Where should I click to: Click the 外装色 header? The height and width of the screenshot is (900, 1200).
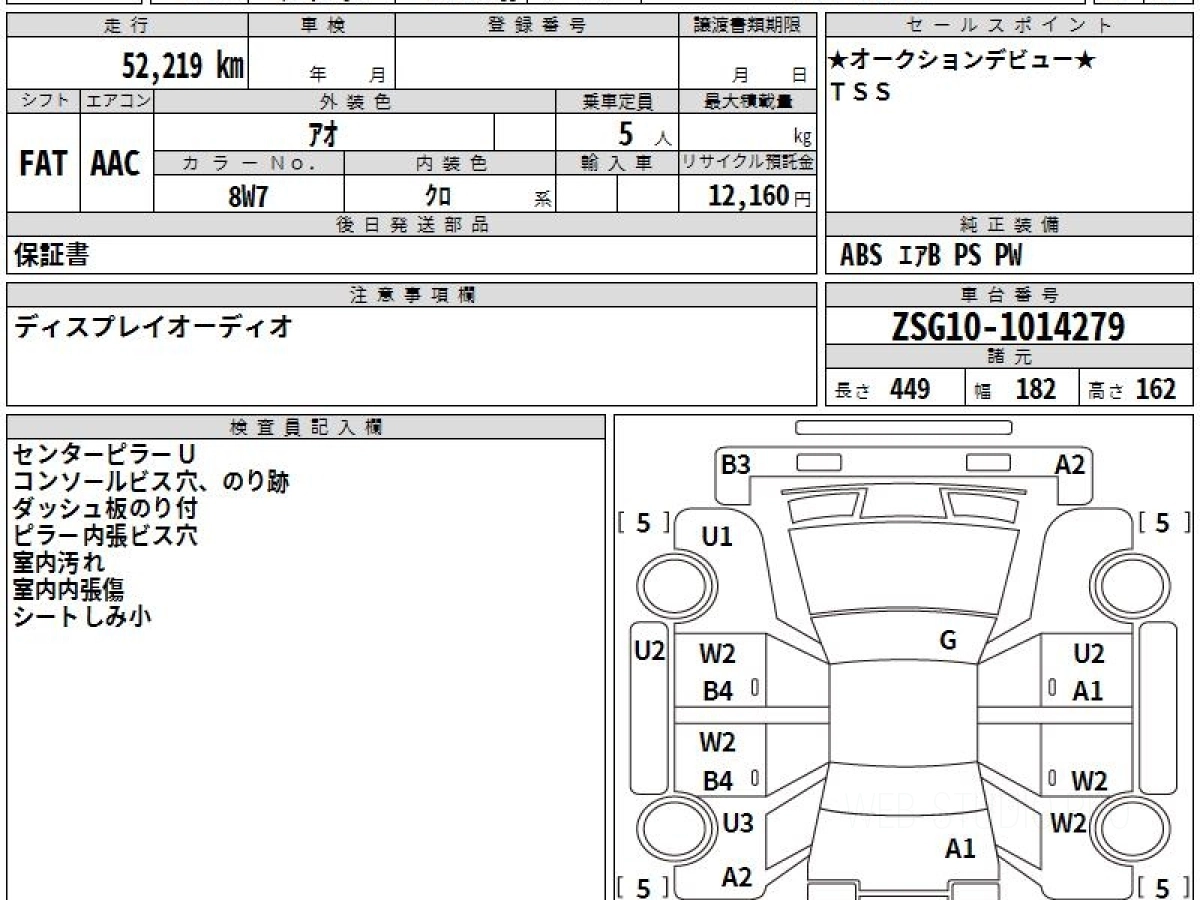point(355,101)
